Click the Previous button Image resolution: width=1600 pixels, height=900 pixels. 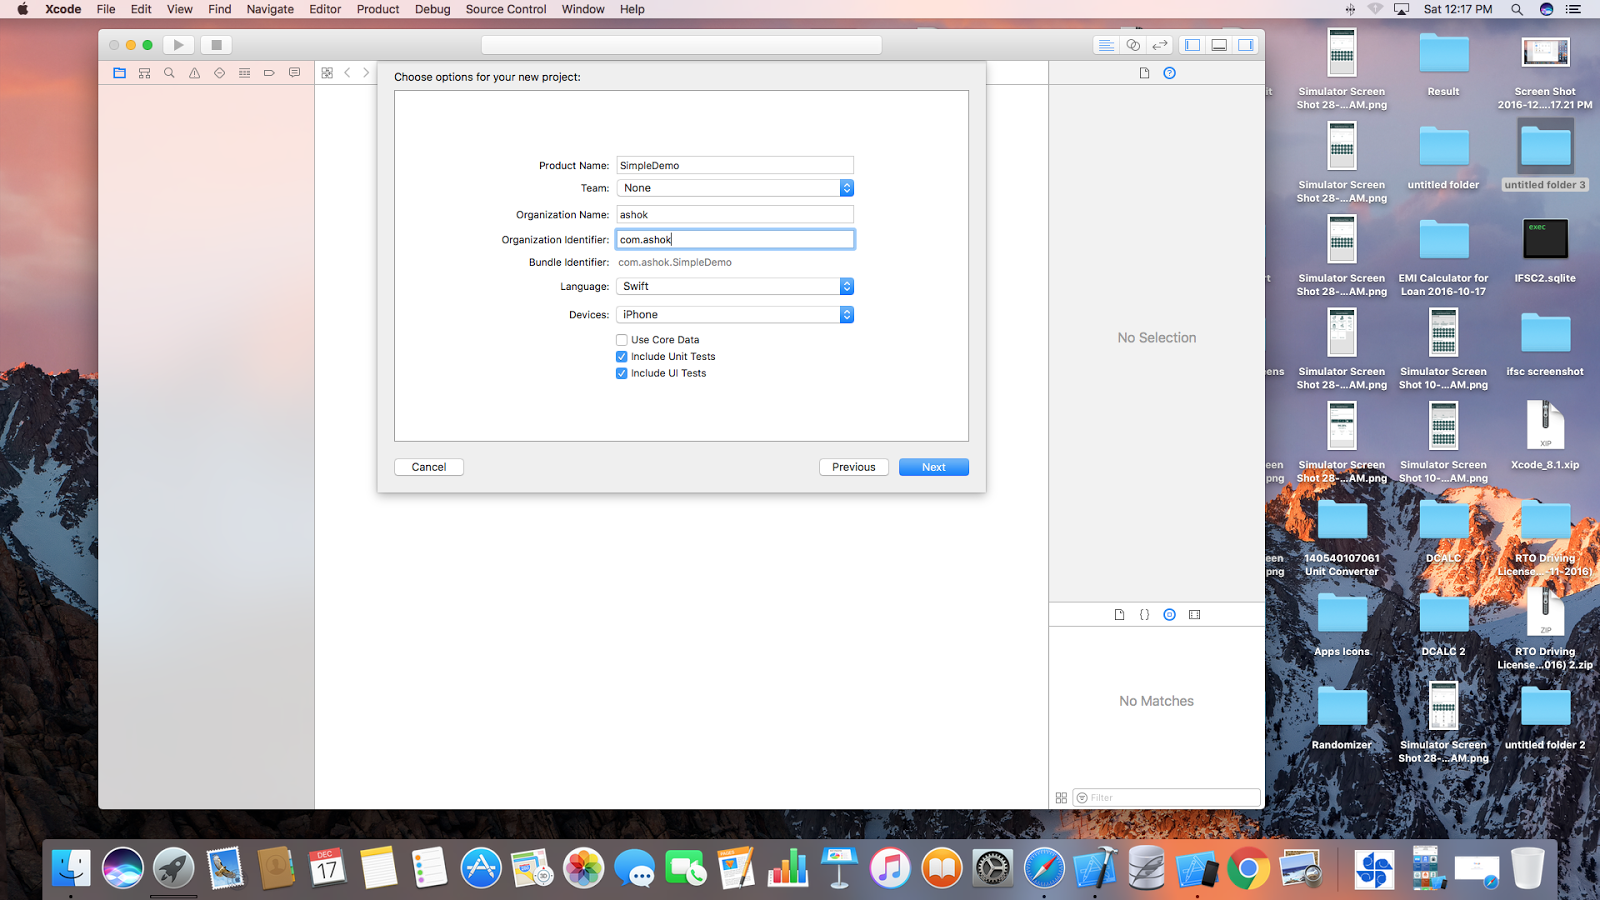[854, 467]
